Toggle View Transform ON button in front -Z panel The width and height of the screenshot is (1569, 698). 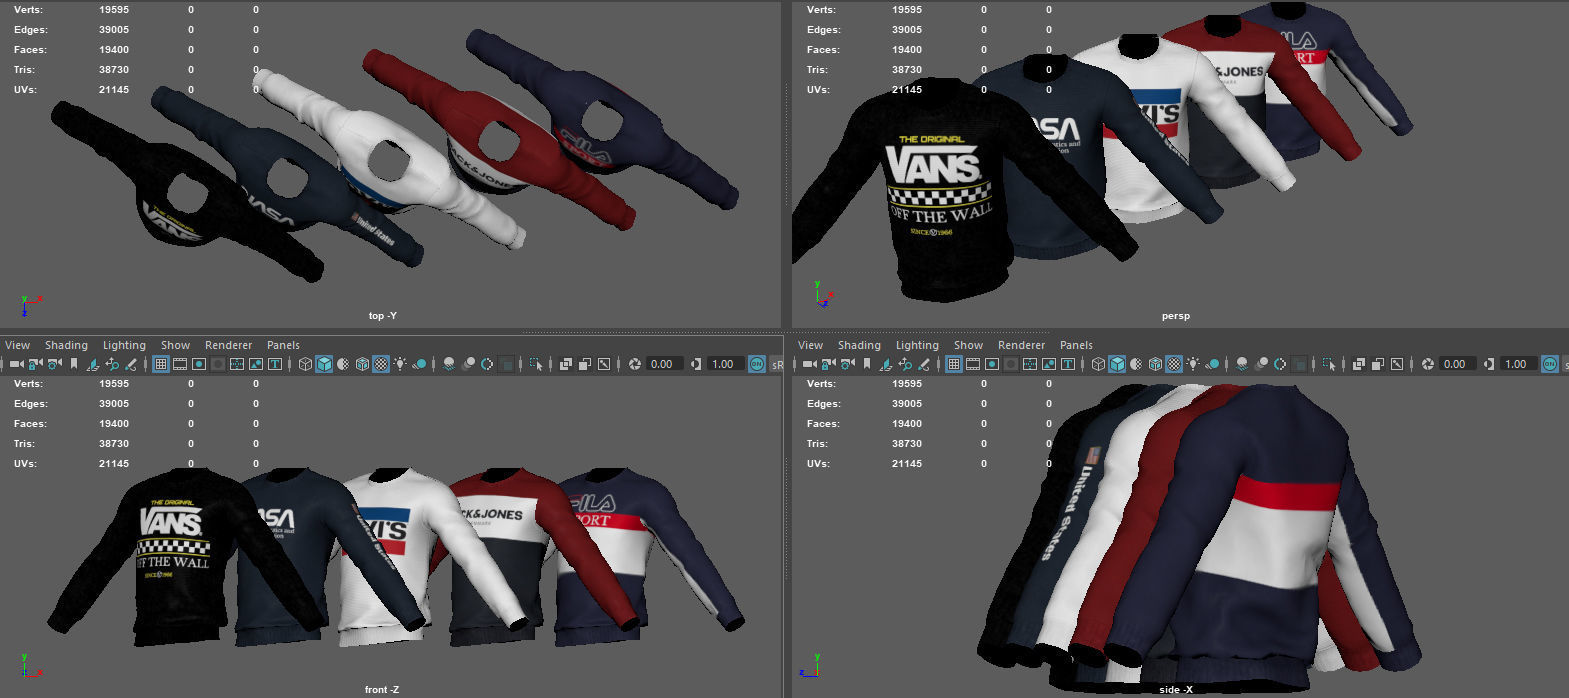click(x=756, y=364)
